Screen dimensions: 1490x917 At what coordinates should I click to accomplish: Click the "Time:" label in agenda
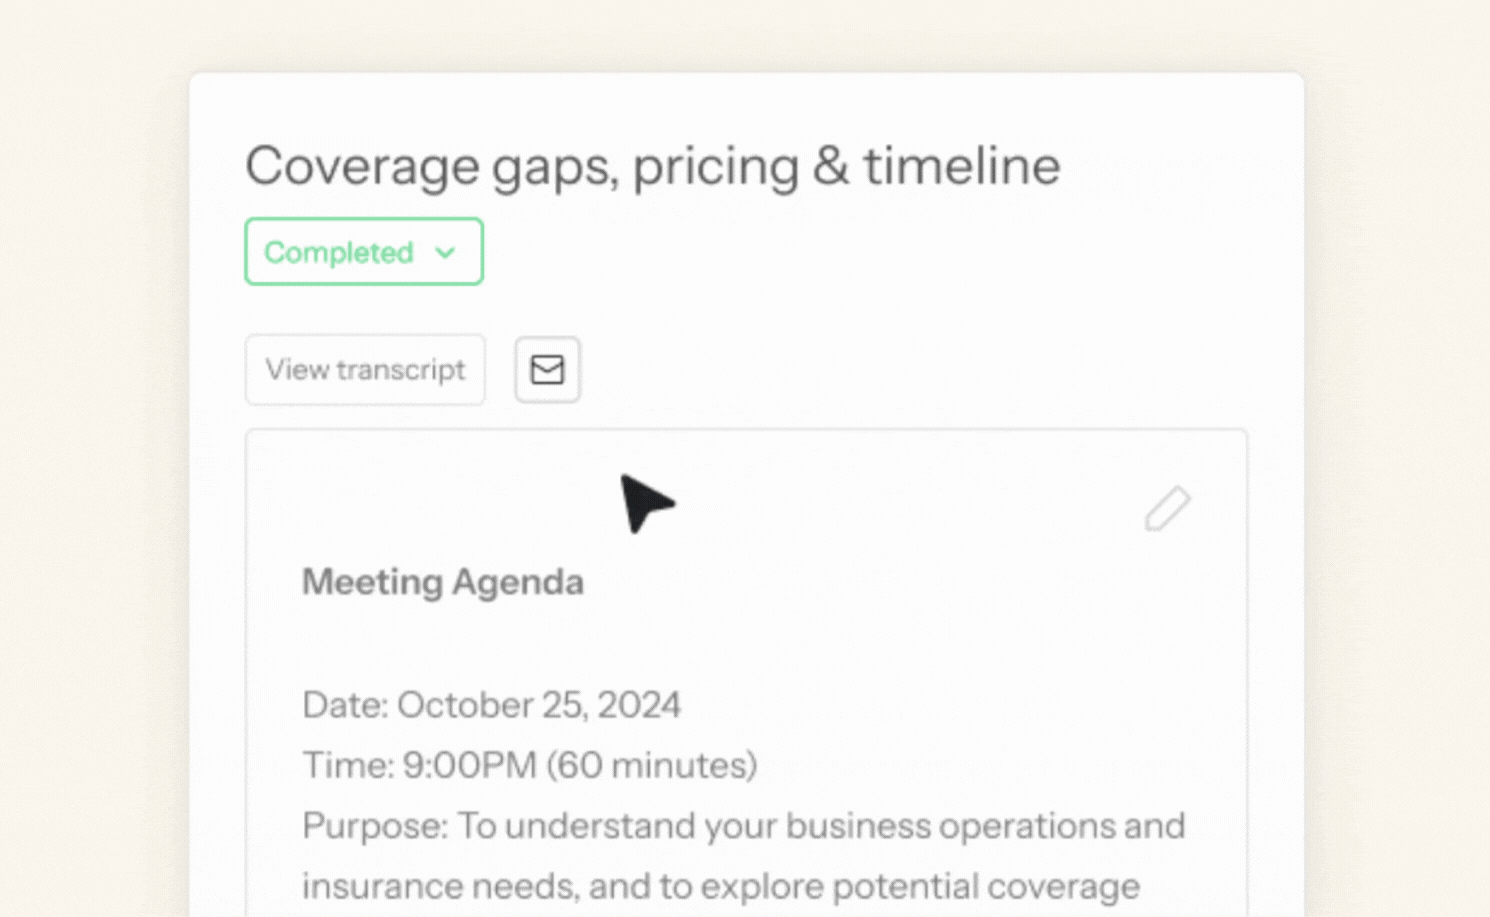[348, 766]
